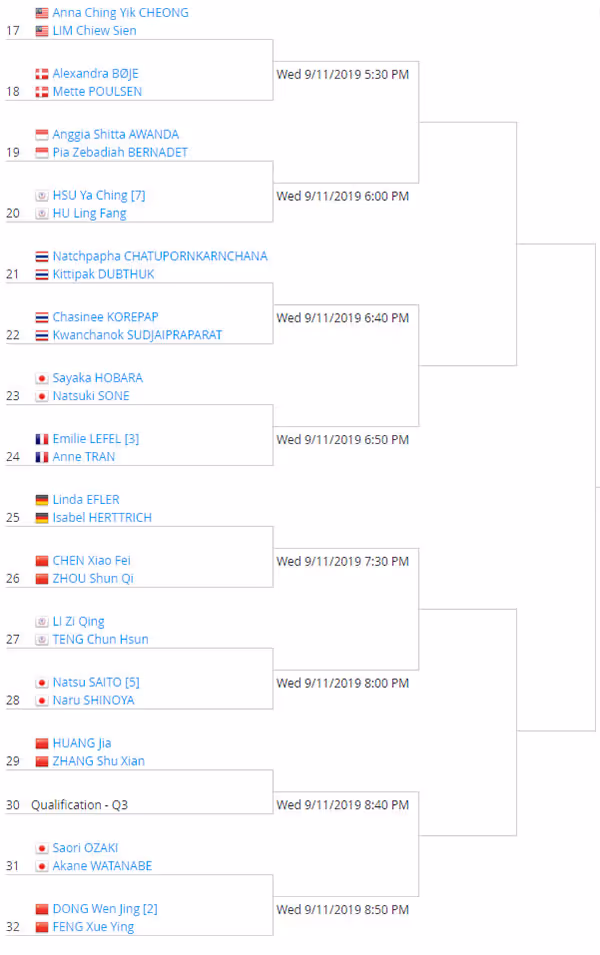Select TENG Chun Hsun name link
Screen dimensions: 600x955
(x=101, y=640)
